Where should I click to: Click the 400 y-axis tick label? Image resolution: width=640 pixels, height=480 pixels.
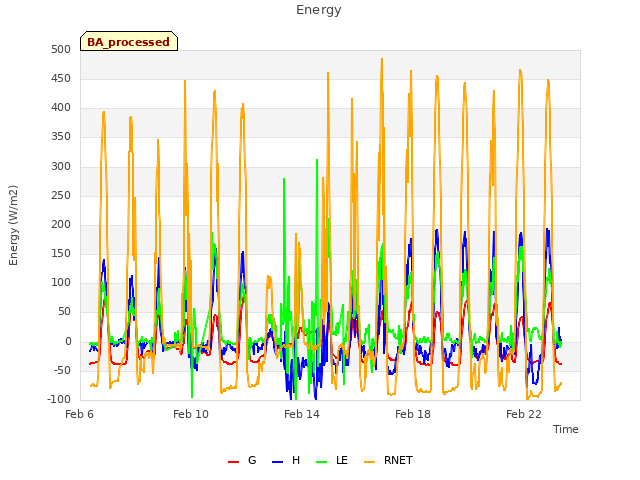coord(61,108)
